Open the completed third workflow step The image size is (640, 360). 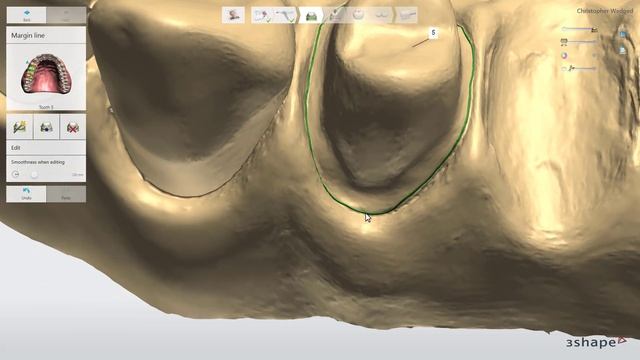pos(285,16)
